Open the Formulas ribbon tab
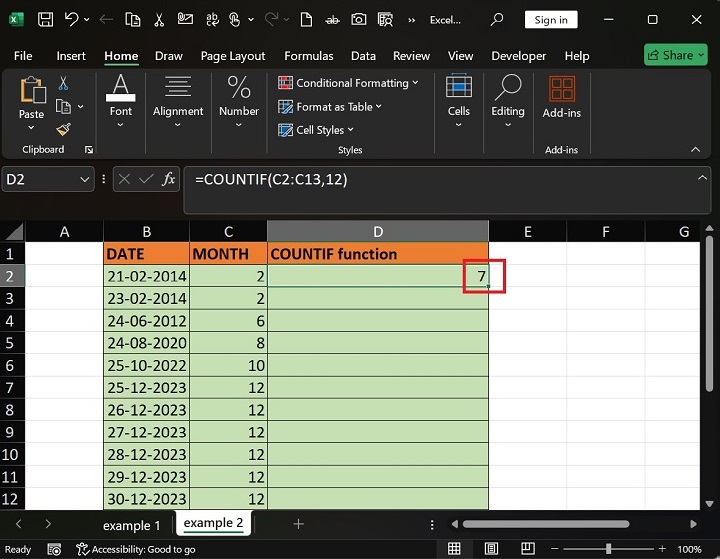This screenshot has width=720, height=559. [x=308, y=56]
